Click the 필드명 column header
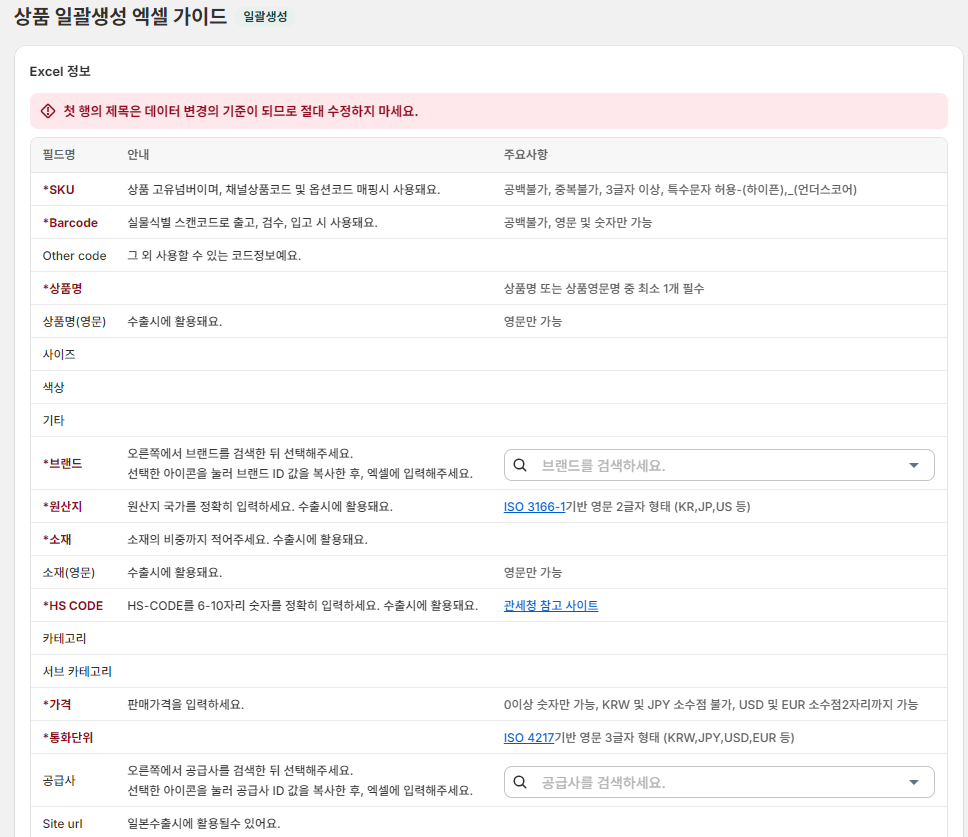968x837 pixels. 59,154
